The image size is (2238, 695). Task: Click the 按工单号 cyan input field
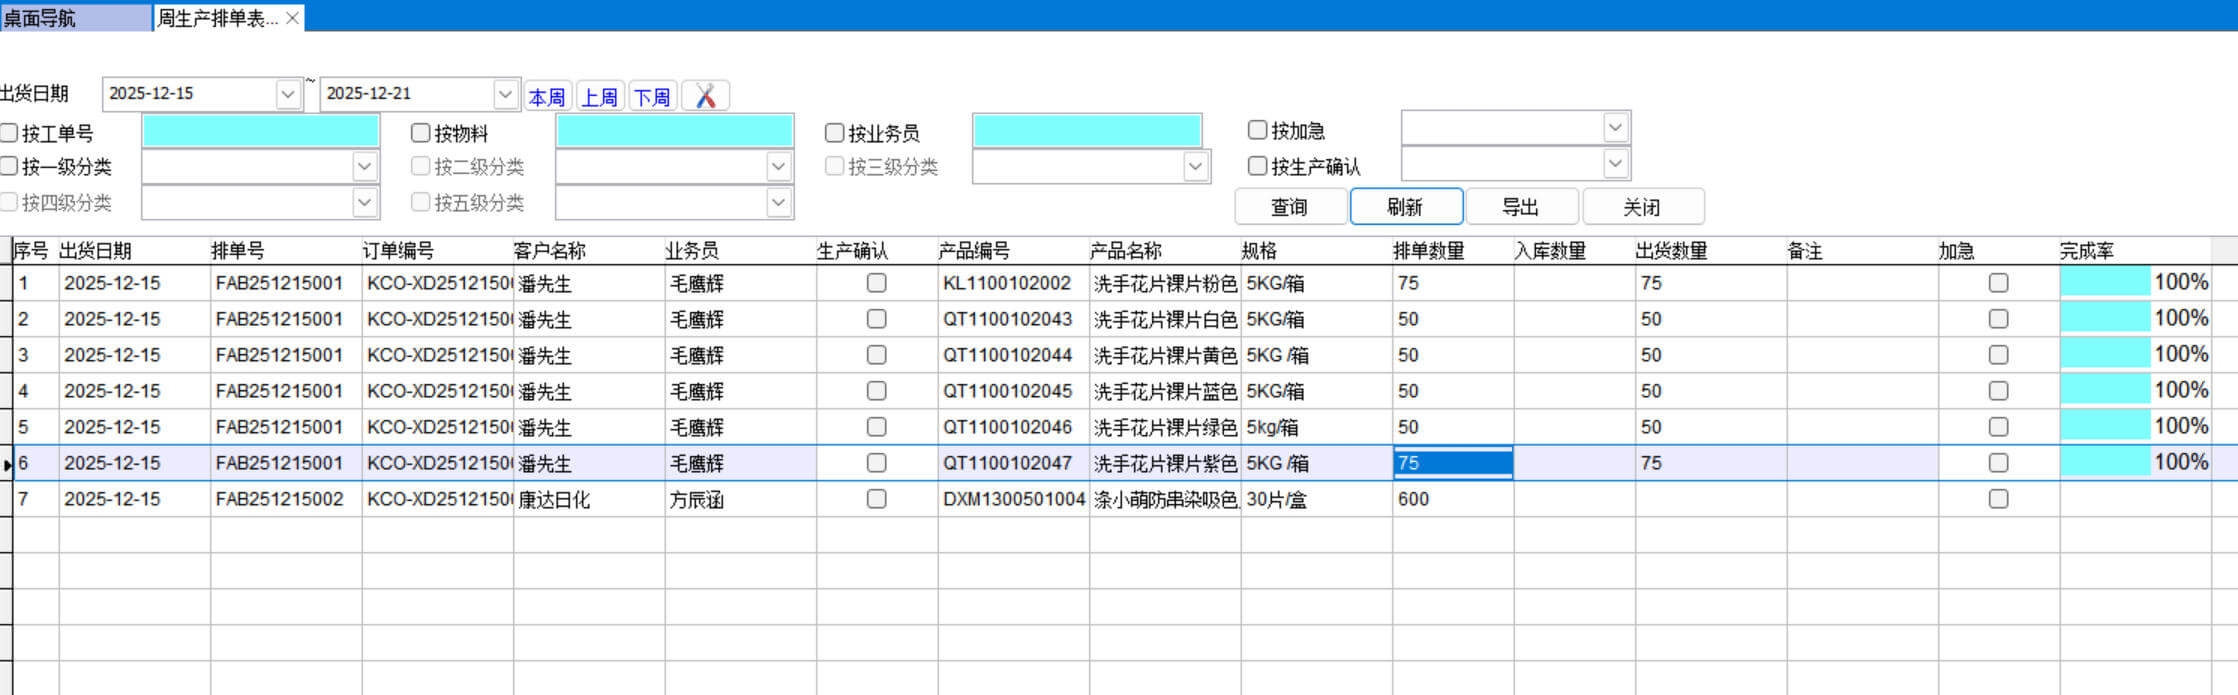click(260, 131)
